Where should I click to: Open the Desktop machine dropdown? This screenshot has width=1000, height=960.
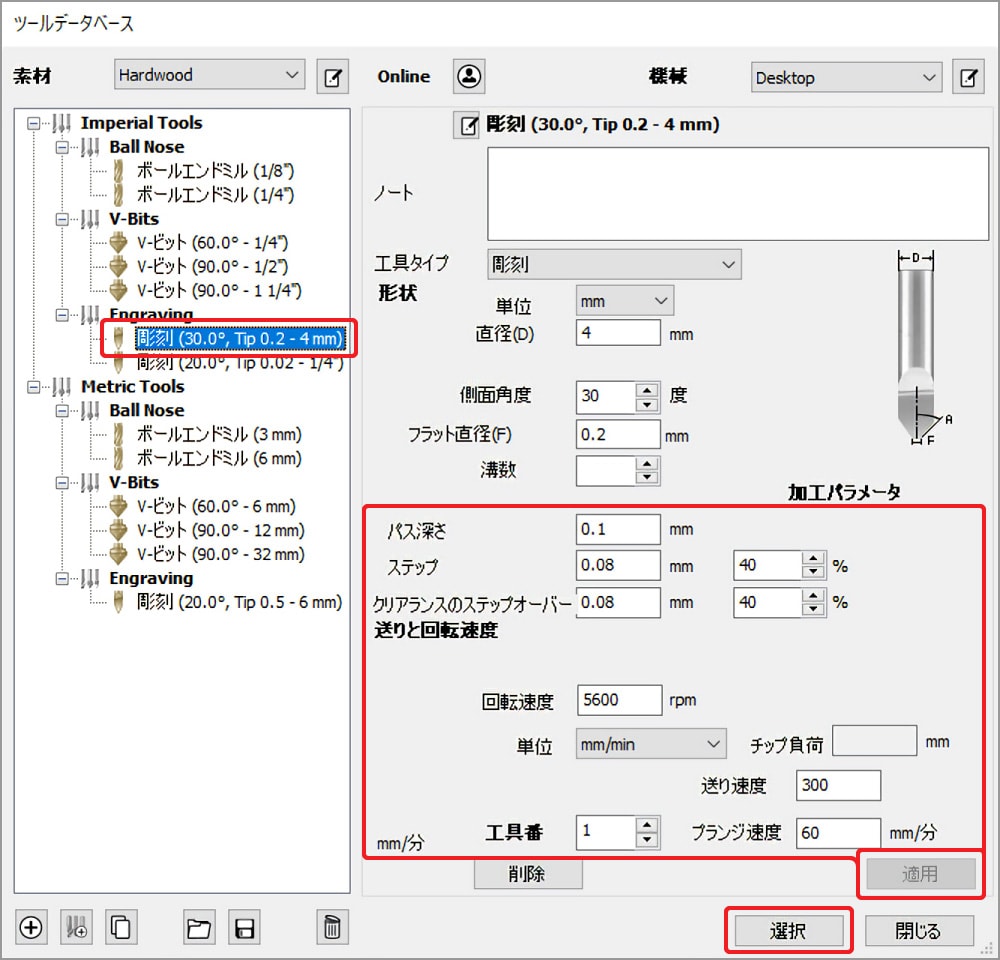coord(846,77)
